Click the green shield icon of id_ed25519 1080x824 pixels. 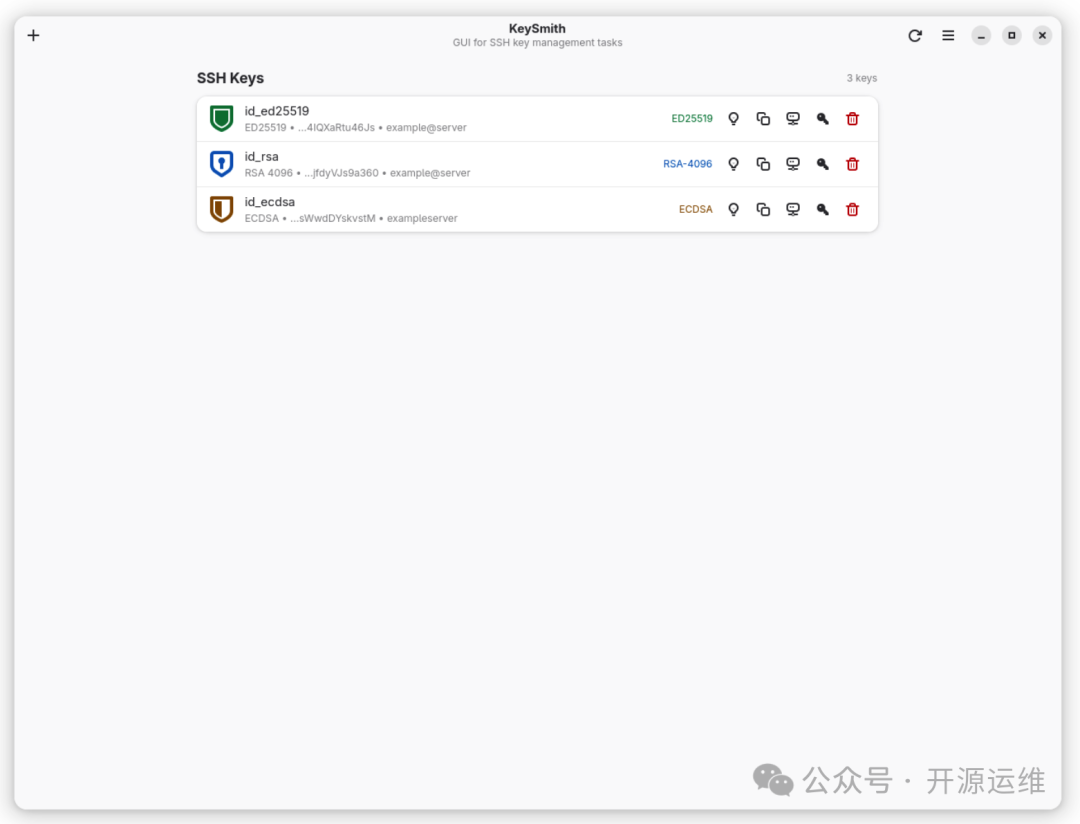click(221, 119)
